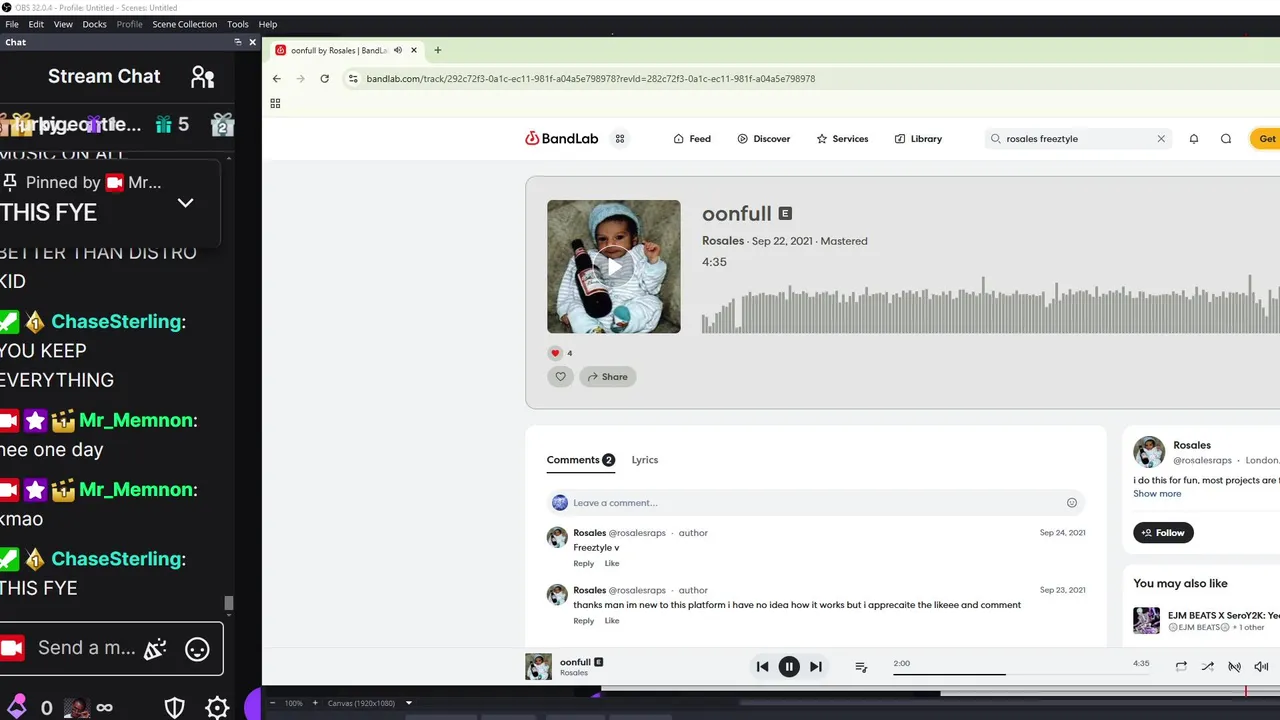Switch to the Lyrics tab
This screenshot has width=1280, height=720.
coord(645,460)
